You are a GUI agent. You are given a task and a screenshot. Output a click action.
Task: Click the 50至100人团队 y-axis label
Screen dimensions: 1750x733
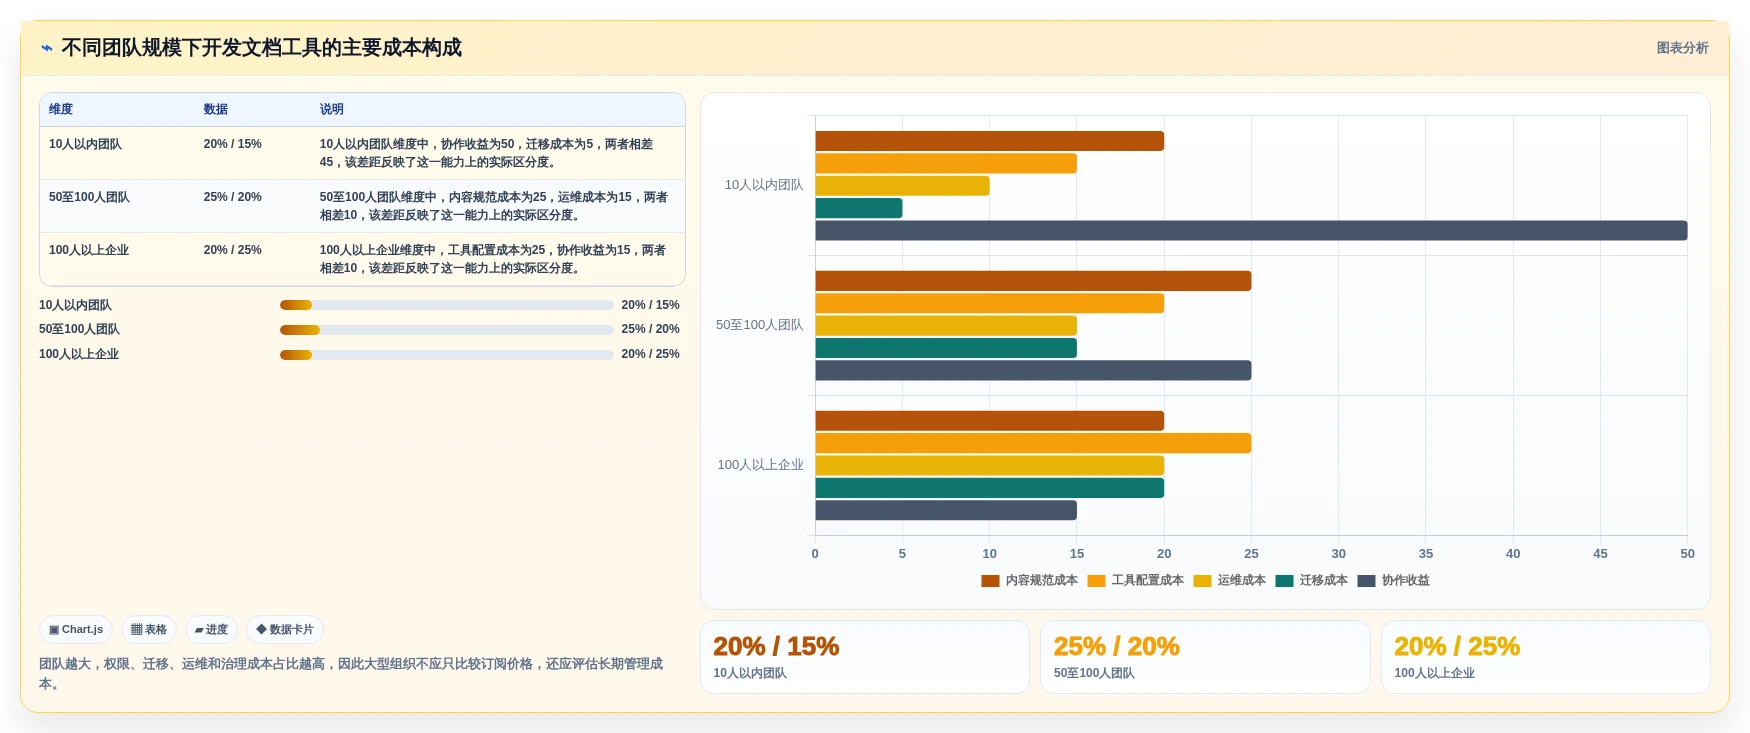click(x=759, y=325)
